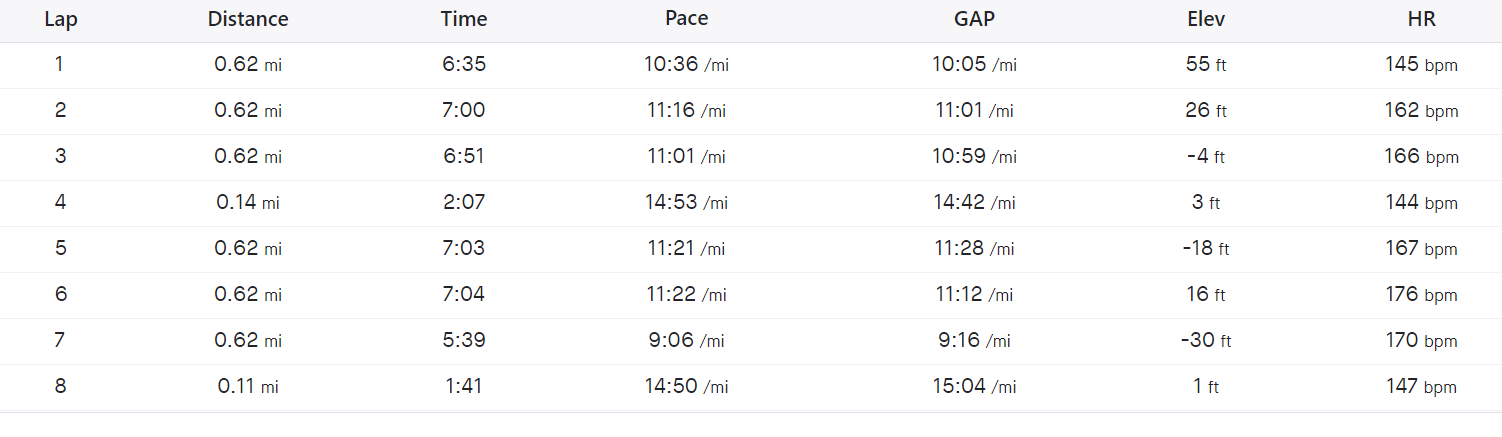Click lap 2 time of 7:00

point(464,111)
